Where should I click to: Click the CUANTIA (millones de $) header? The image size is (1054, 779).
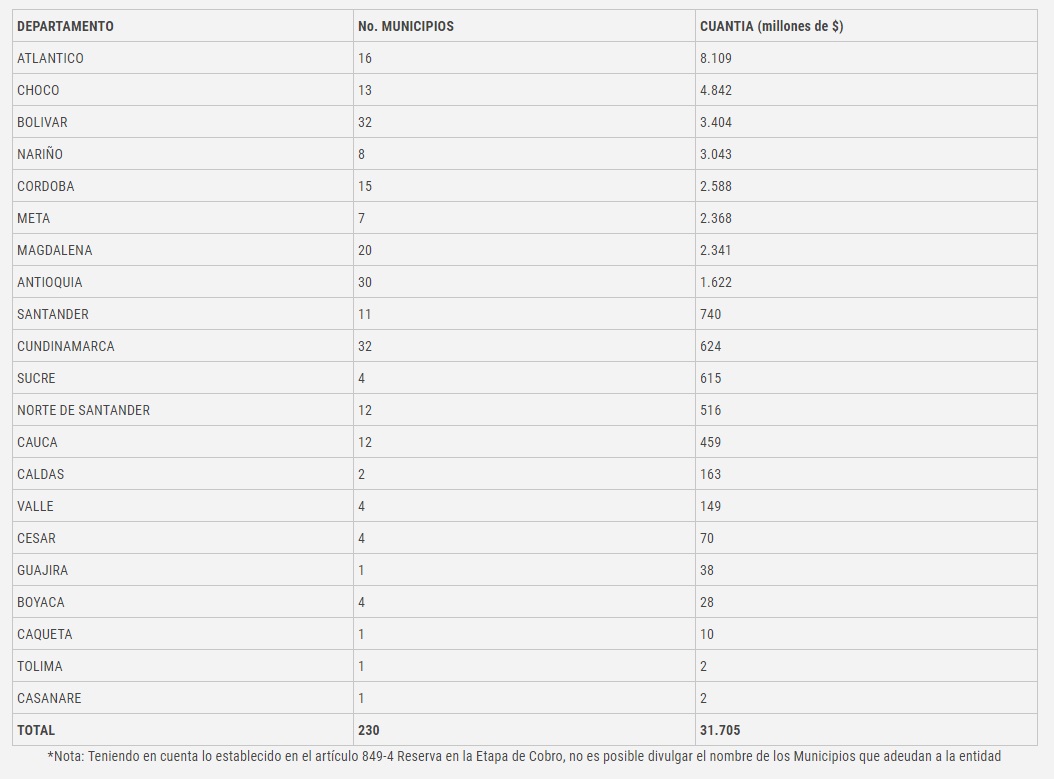click(771, 26)
